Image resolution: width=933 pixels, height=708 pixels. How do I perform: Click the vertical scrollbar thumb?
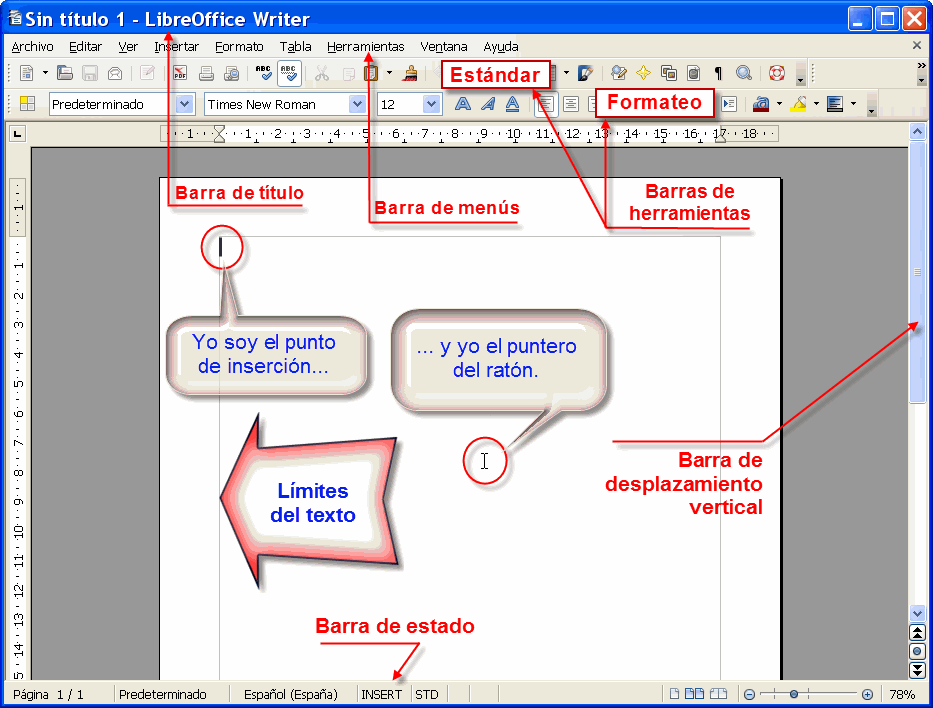tap(918, 271)
